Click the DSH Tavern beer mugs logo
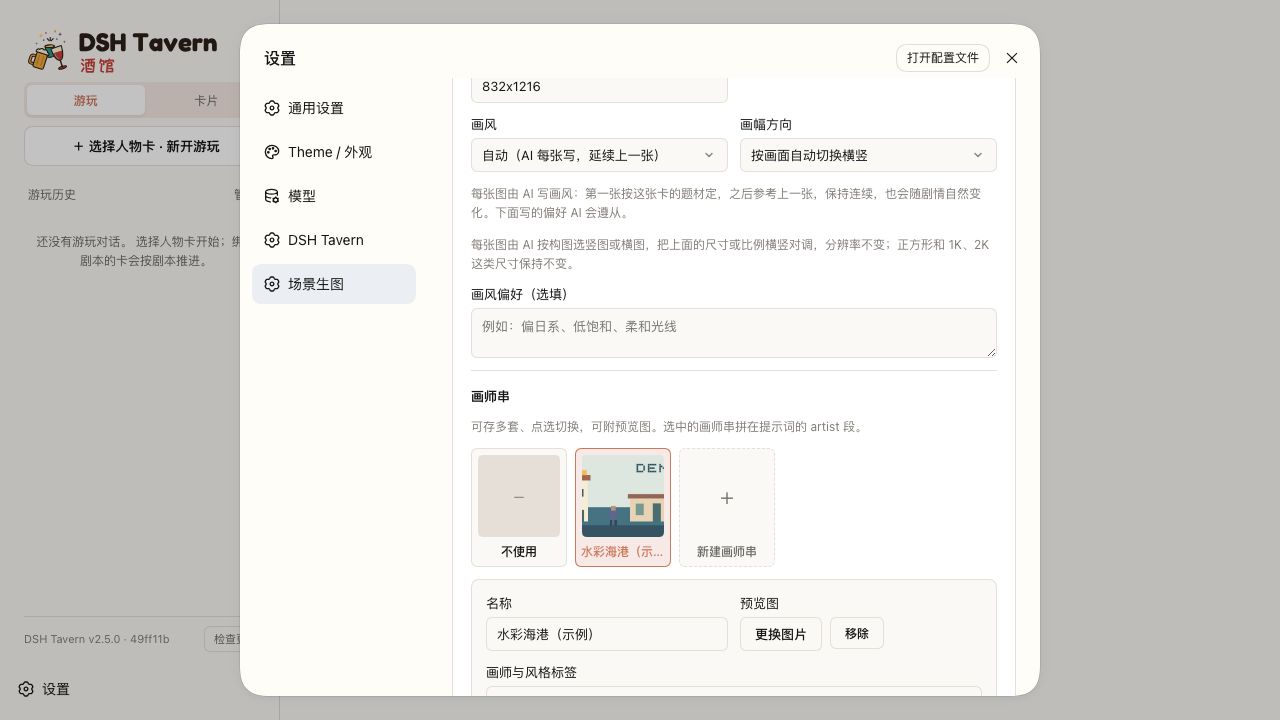The height and width of the screenshot is (720, 1280). click(47, 50)
